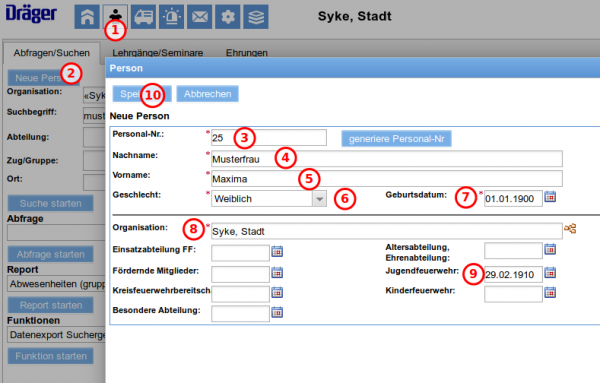Click the Person dialog title bar

(353, 68)
